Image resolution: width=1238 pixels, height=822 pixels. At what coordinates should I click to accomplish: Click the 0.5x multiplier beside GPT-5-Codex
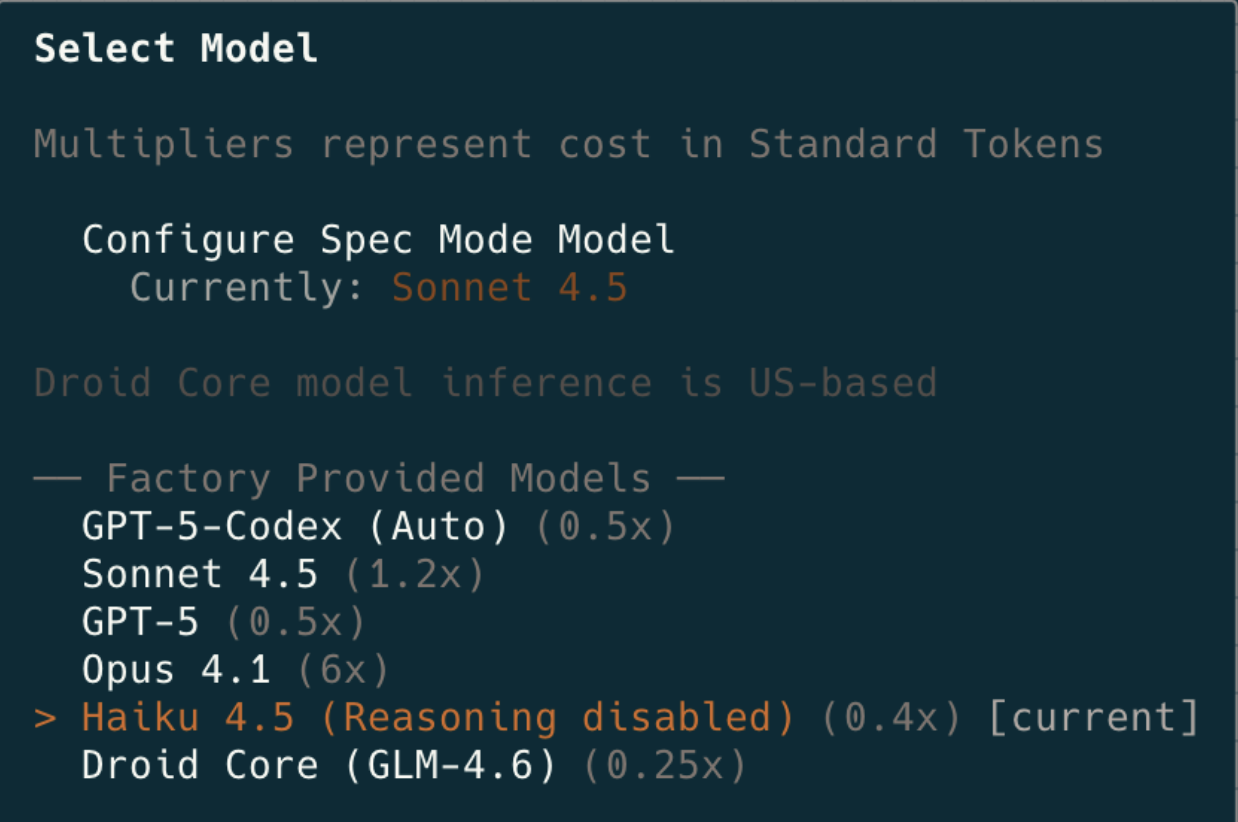(x=605, y=527)
